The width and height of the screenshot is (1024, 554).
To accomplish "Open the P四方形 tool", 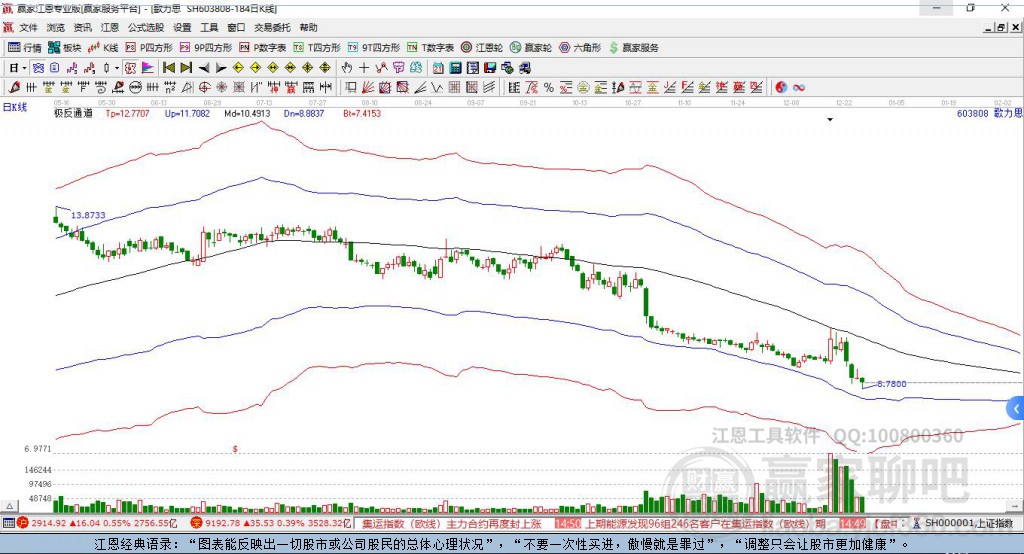I will coord(150,48).
